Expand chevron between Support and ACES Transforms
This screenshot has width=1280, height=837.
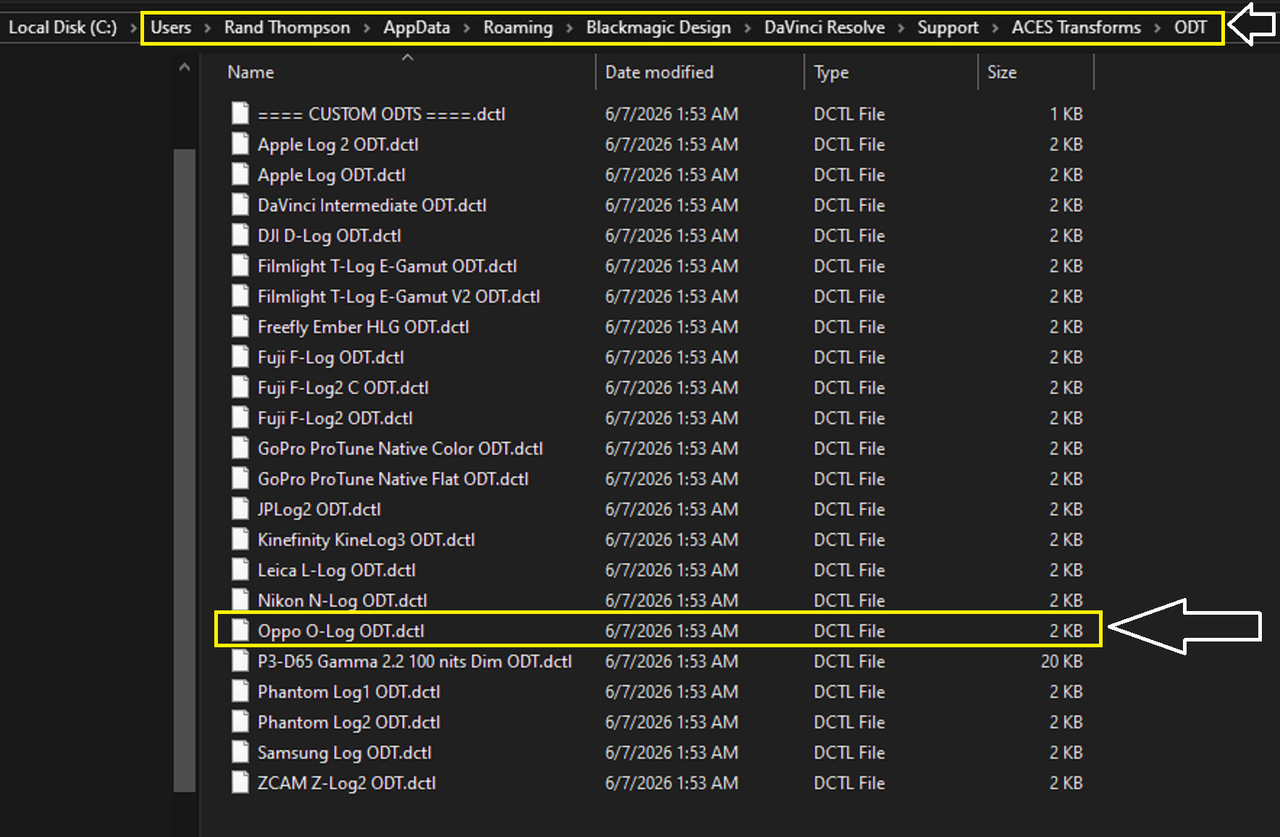point(995,28)
